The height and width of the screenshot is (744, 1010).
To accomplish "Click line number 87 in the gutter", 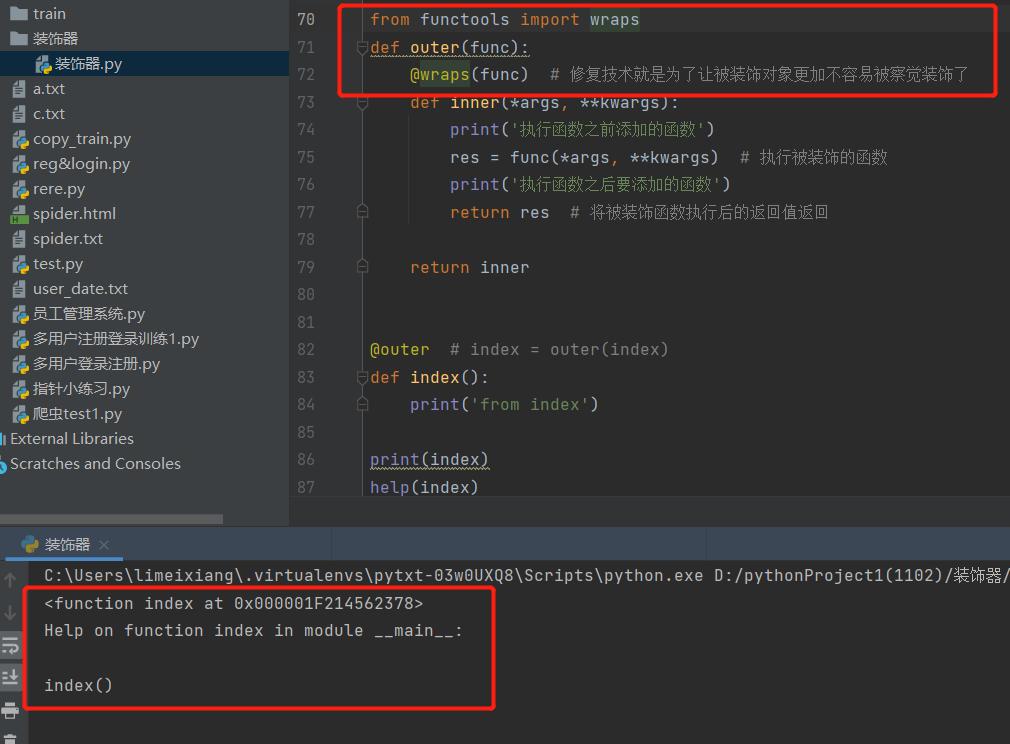I will click(306, 488).
